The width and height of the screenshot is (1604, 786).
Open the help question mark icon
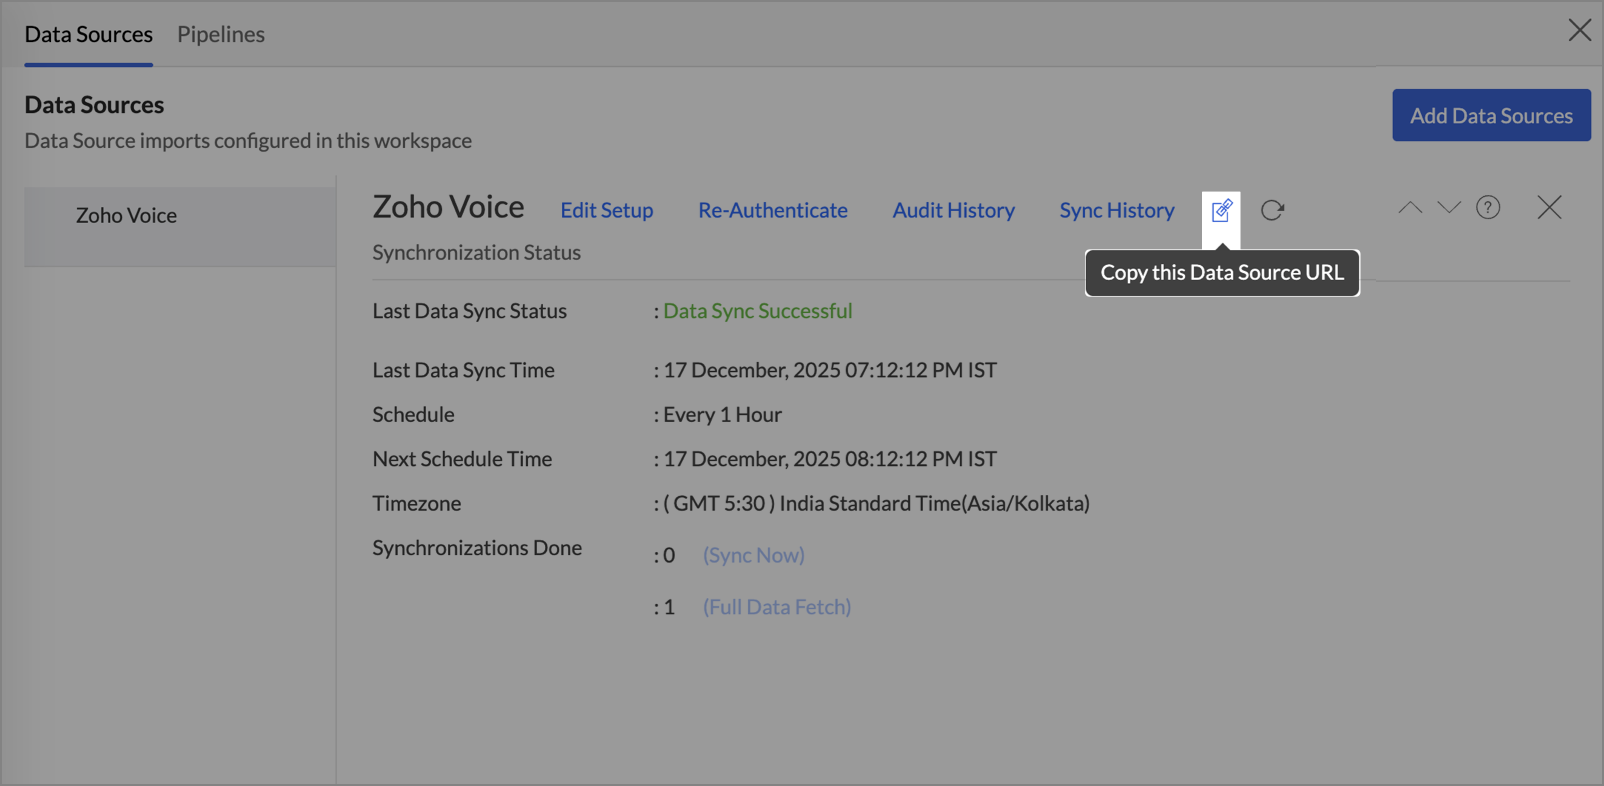click(1488, 207)
